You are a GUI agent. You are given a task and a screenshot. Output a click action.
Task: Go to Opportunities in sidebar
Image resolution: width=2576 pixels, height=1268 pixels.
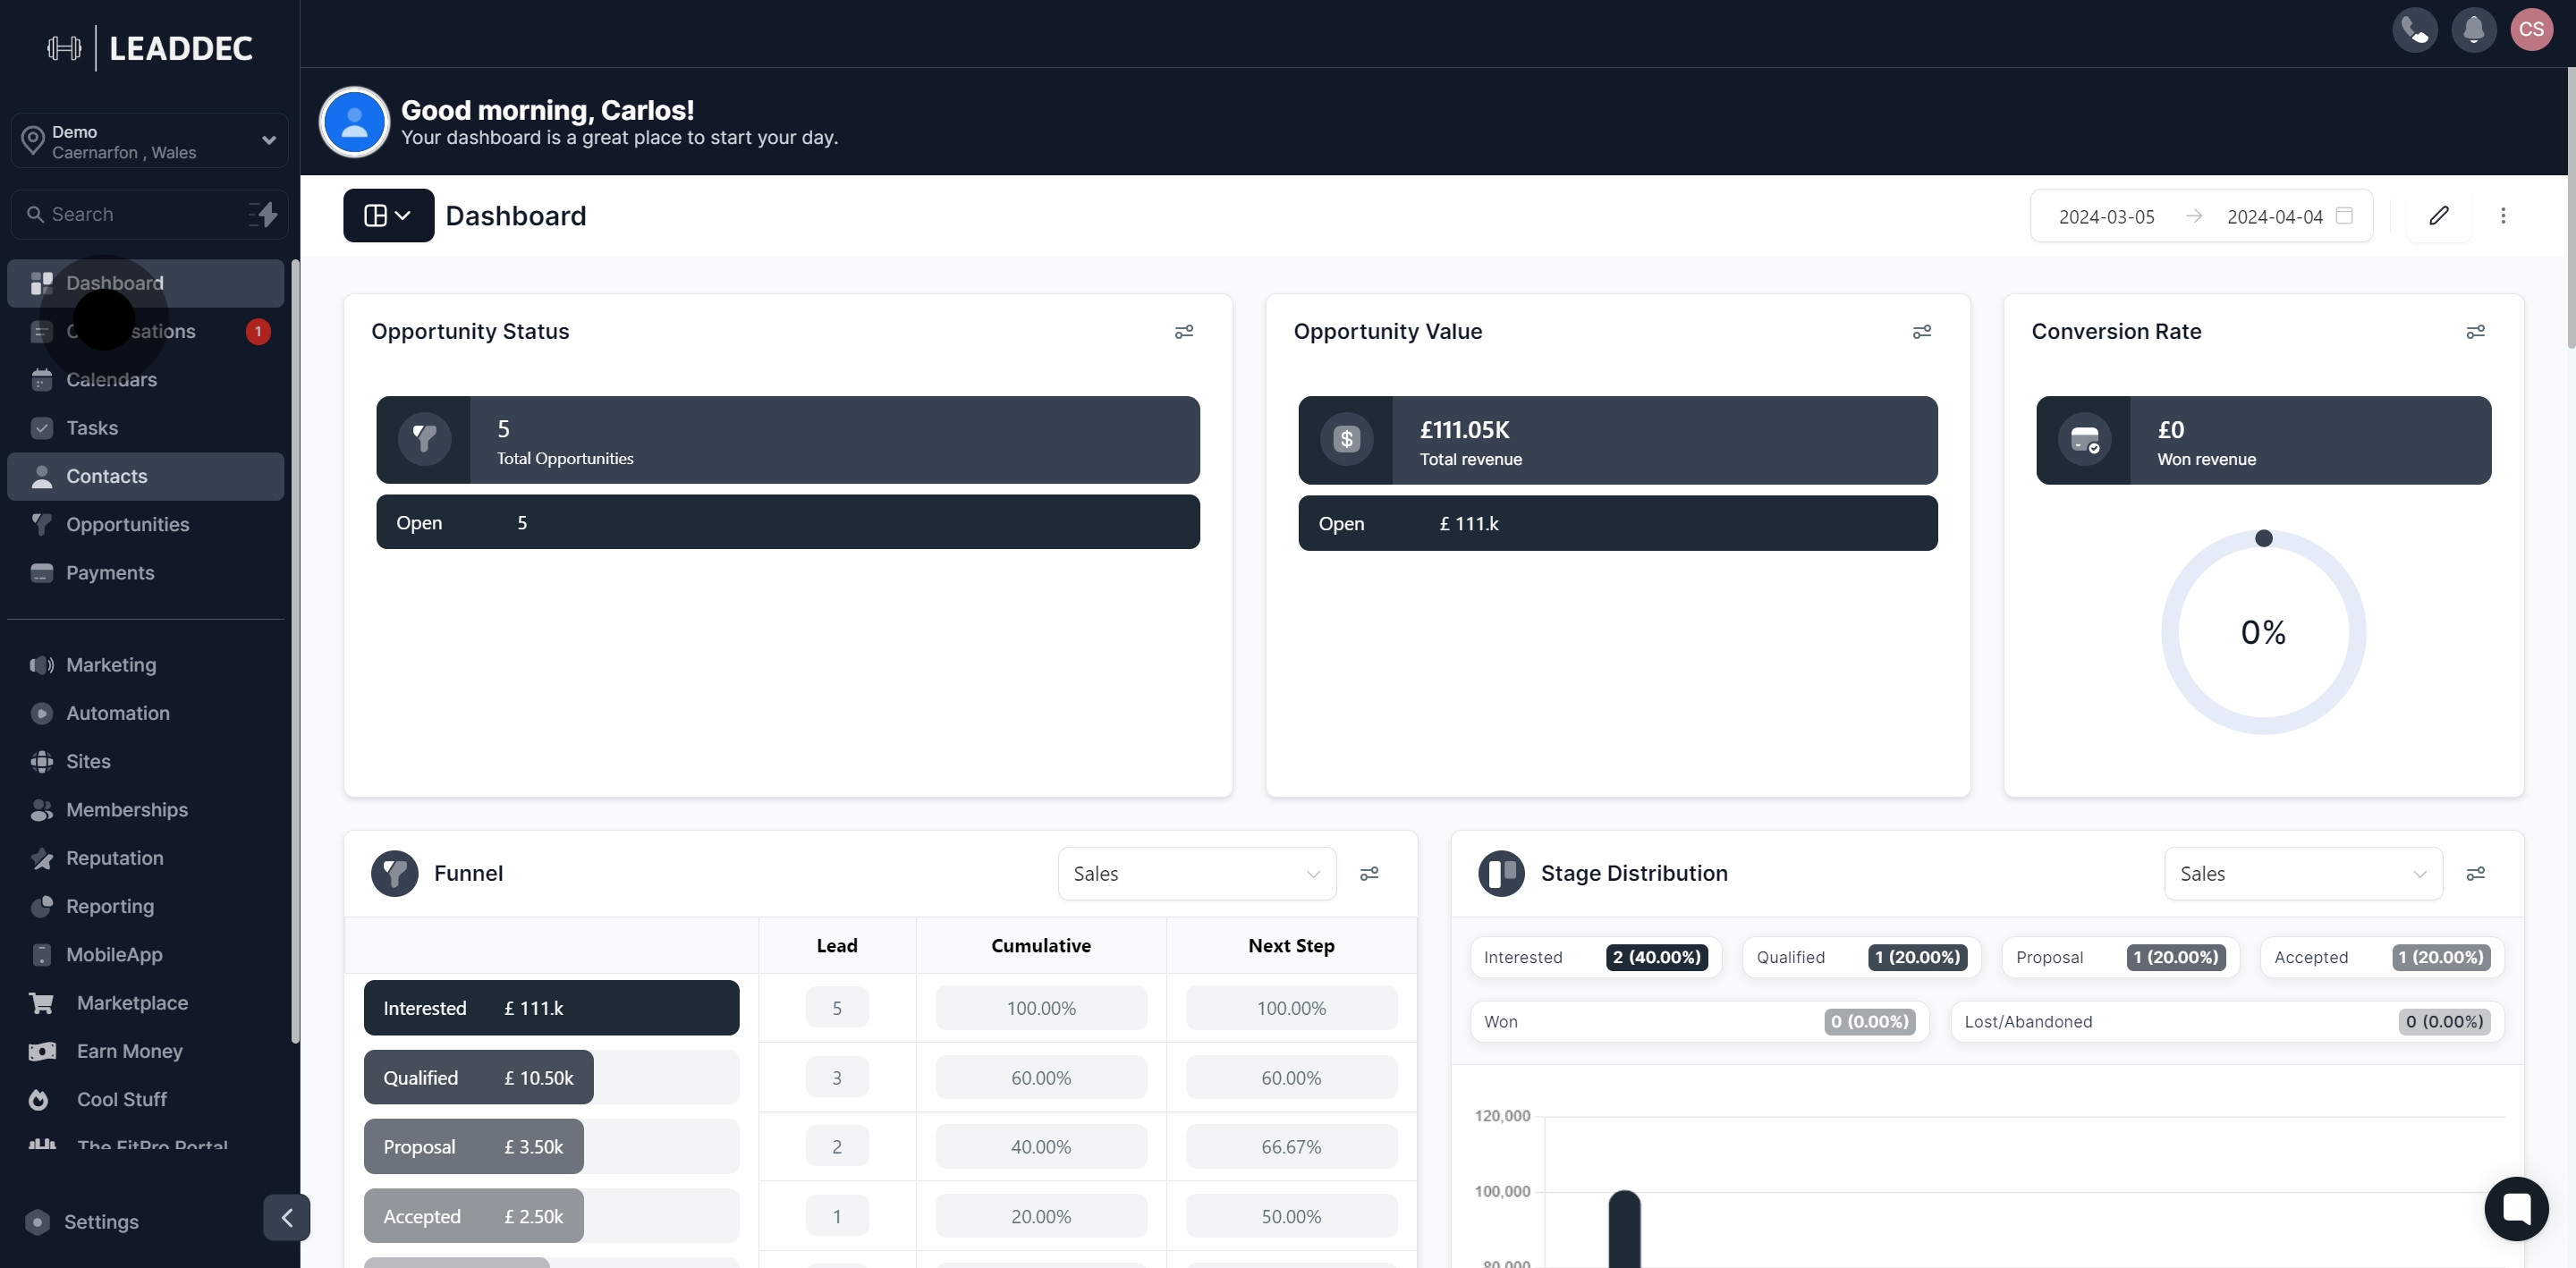127,525
